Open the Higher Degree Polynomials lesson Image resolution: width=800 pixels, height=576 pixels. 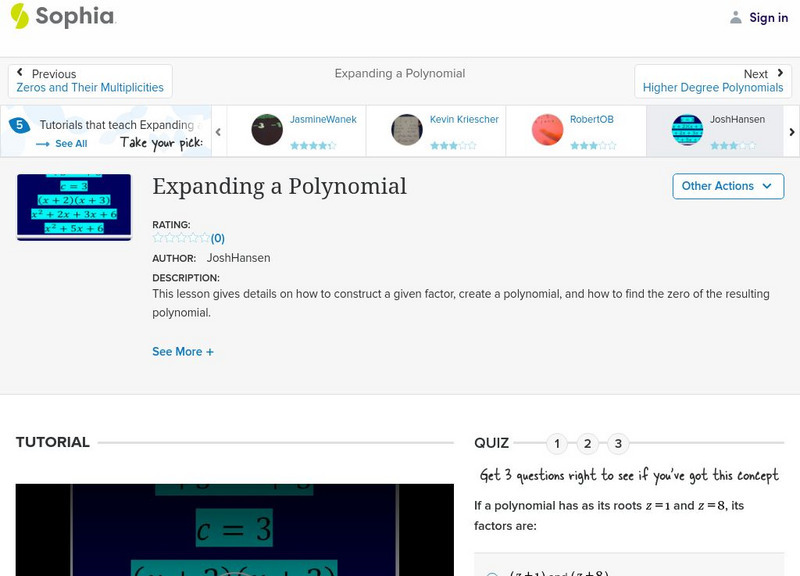click(x=714, y=87)
